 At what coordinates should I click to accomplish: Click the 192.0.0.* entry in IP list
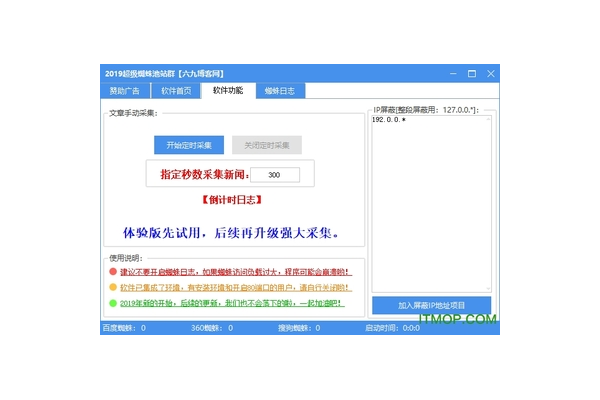click(x=388, y=120)
